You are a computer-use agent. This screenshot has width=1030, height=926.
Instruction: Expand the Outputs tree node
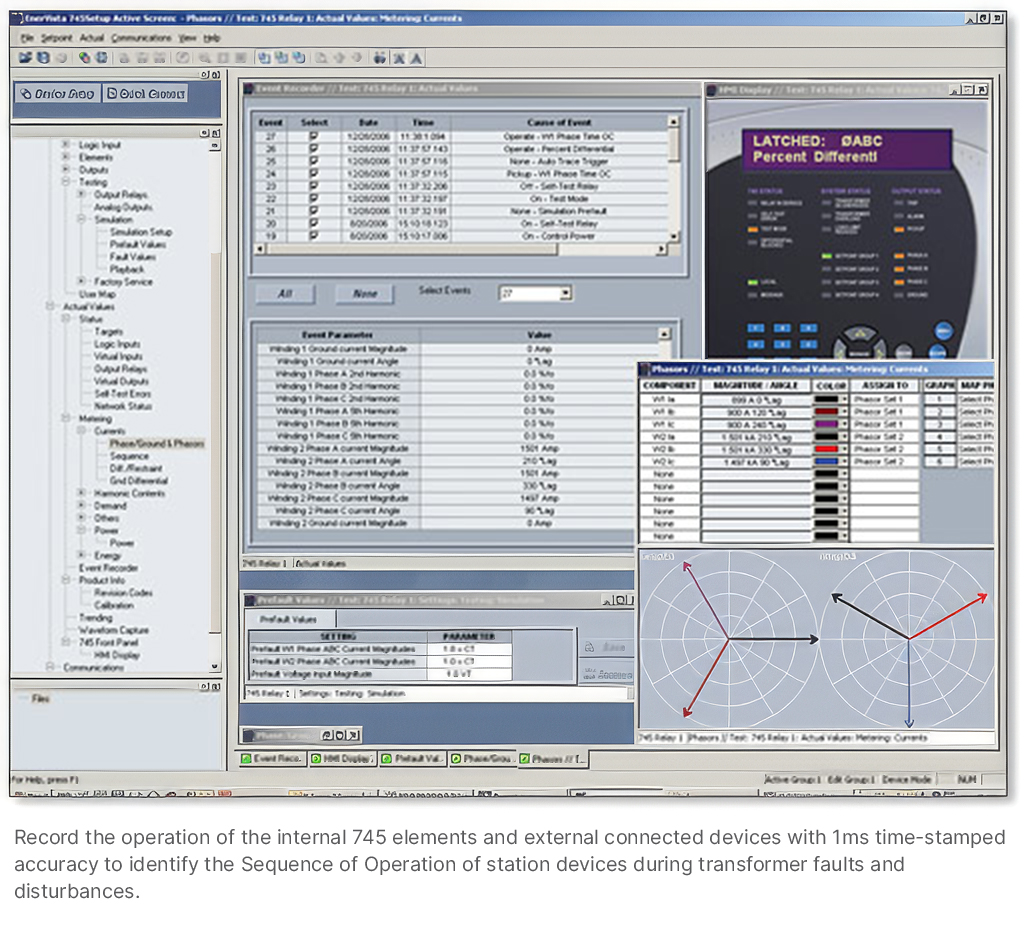pyautogui.click(x=65, y=169)
